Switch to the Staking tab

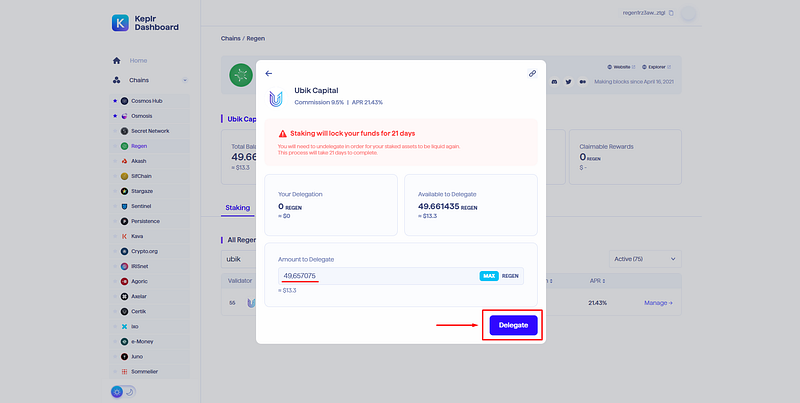[238, 208]
